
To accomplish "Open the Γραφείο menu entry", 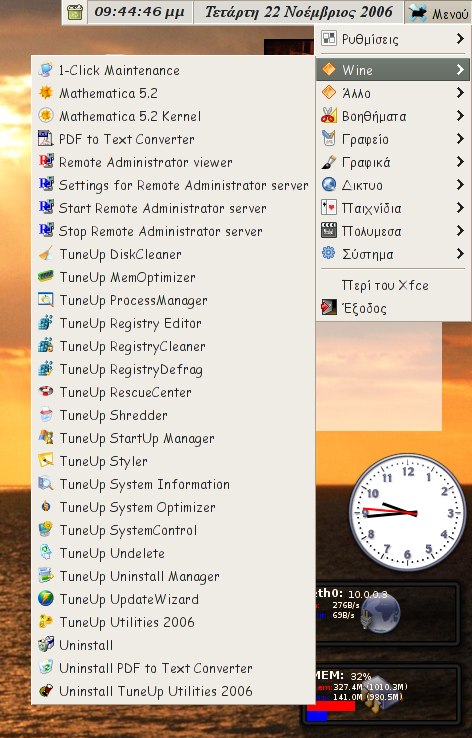I will (393, 139).
